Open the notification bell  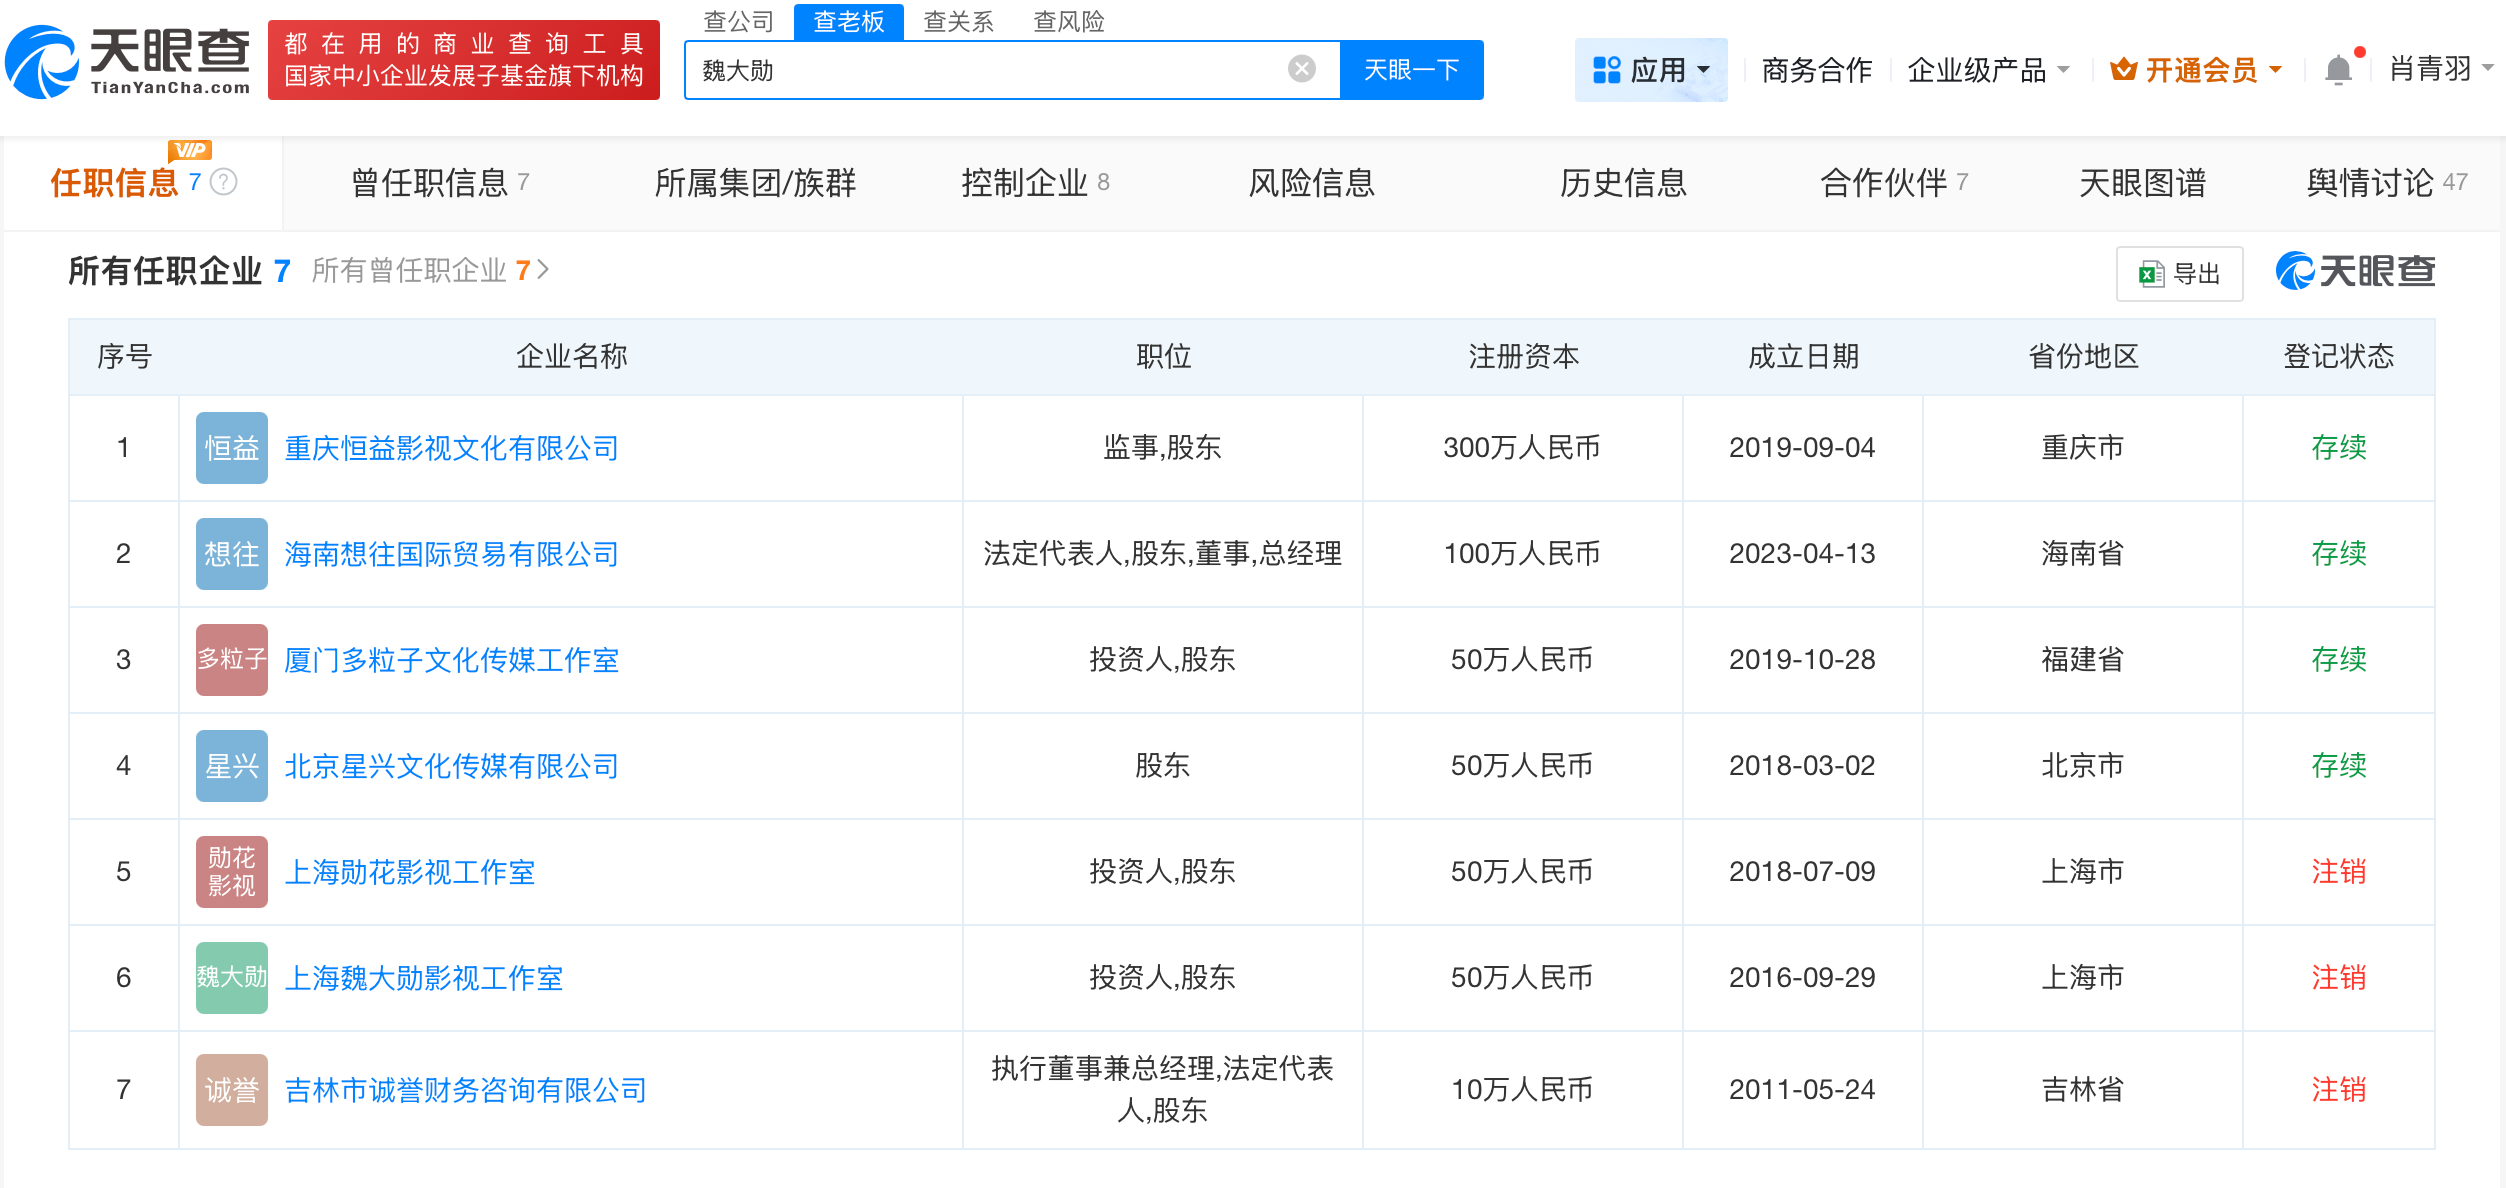coord(2337,68)
